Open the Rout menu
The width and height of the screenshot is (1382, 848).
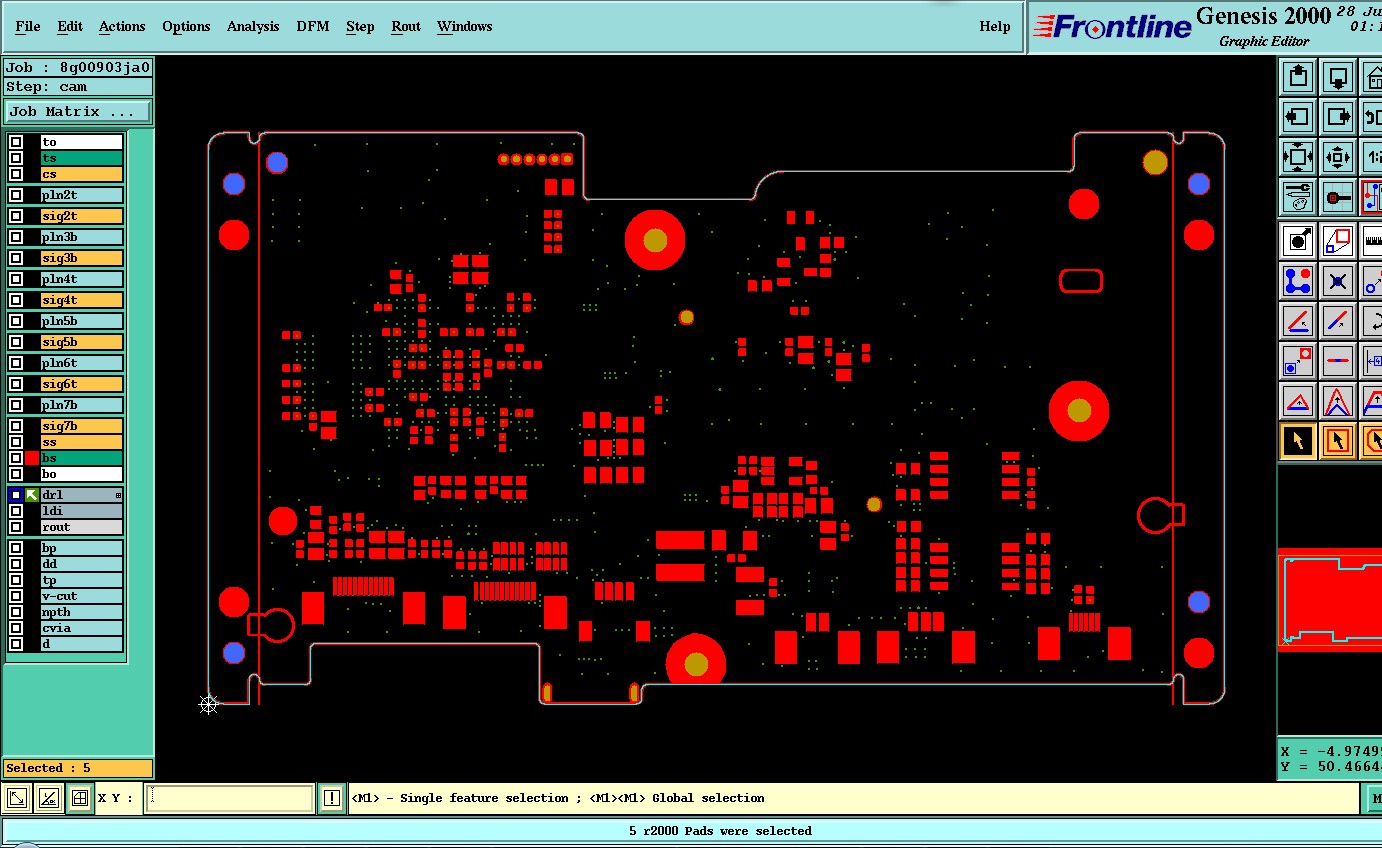pos(406,26)
